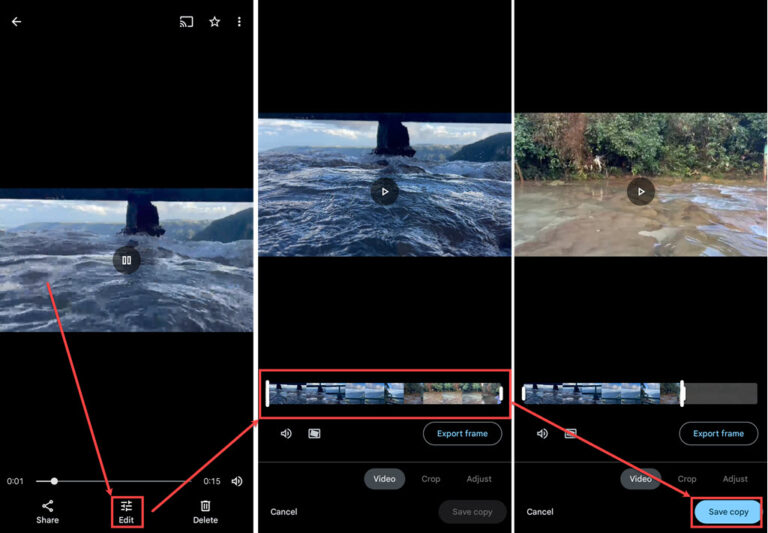This screenshot has height=533, width=768.
Task: Tap the Share button
Action: (48, 512)
